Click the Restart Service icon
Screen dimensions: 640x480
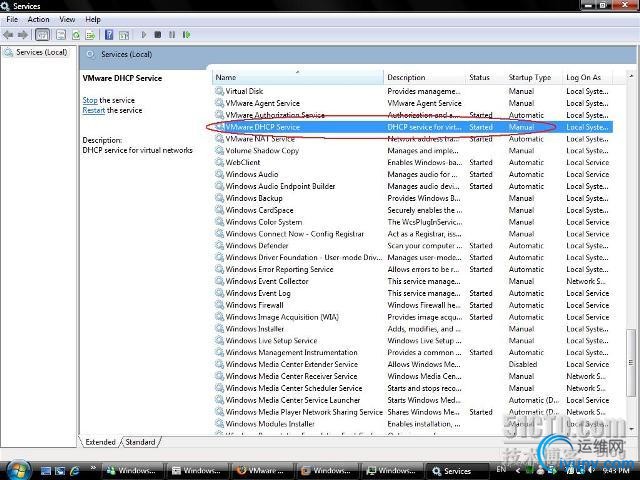click(x=186, y=35)
